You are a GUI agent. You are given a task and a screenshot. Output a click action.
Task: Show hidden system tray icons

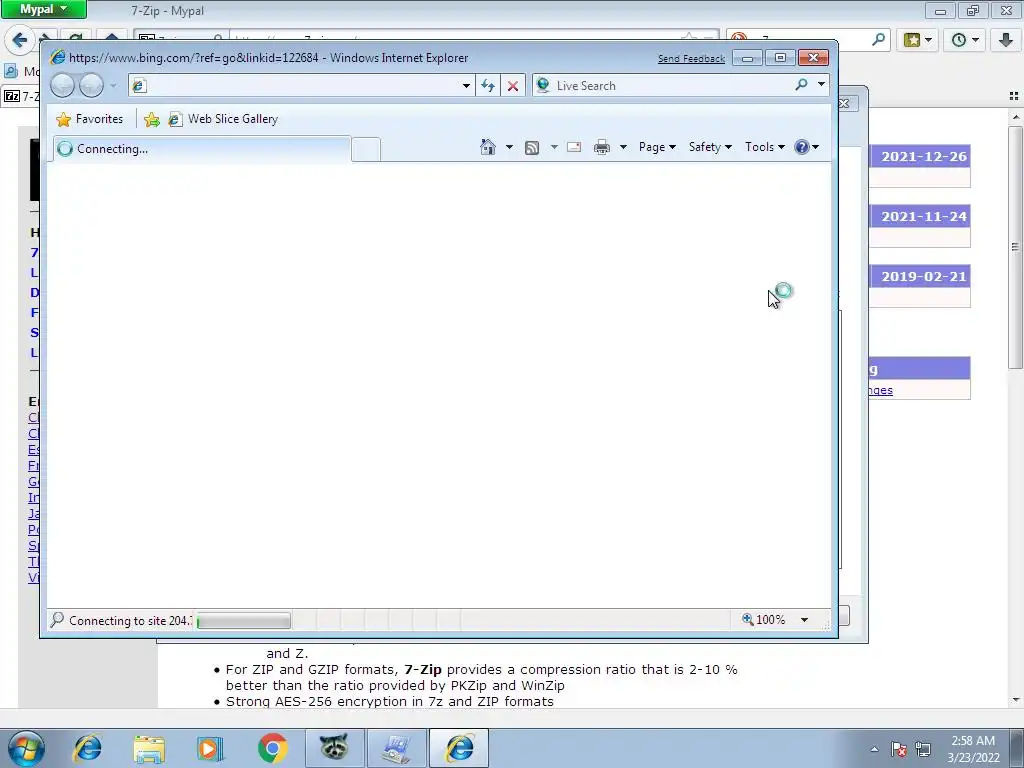(874, 749)
